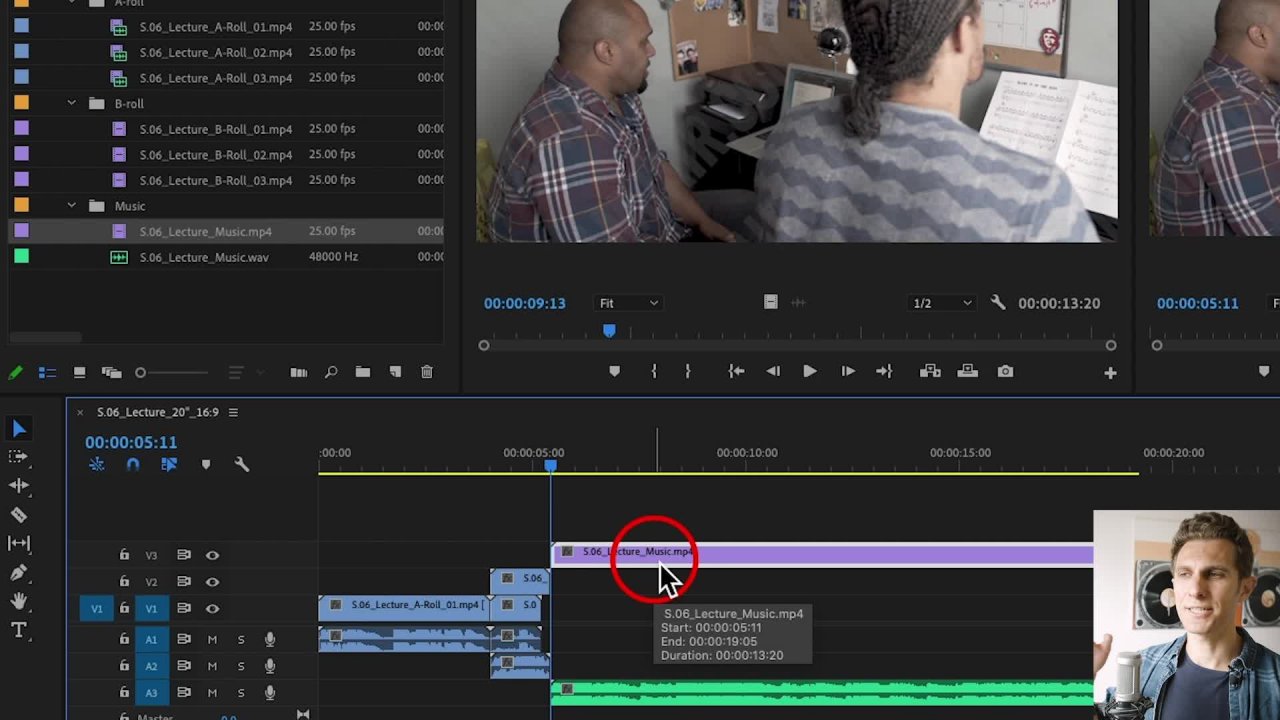
Task: Select S.06_Lecture_Music.wav in project panel
Action: (204, 257)
